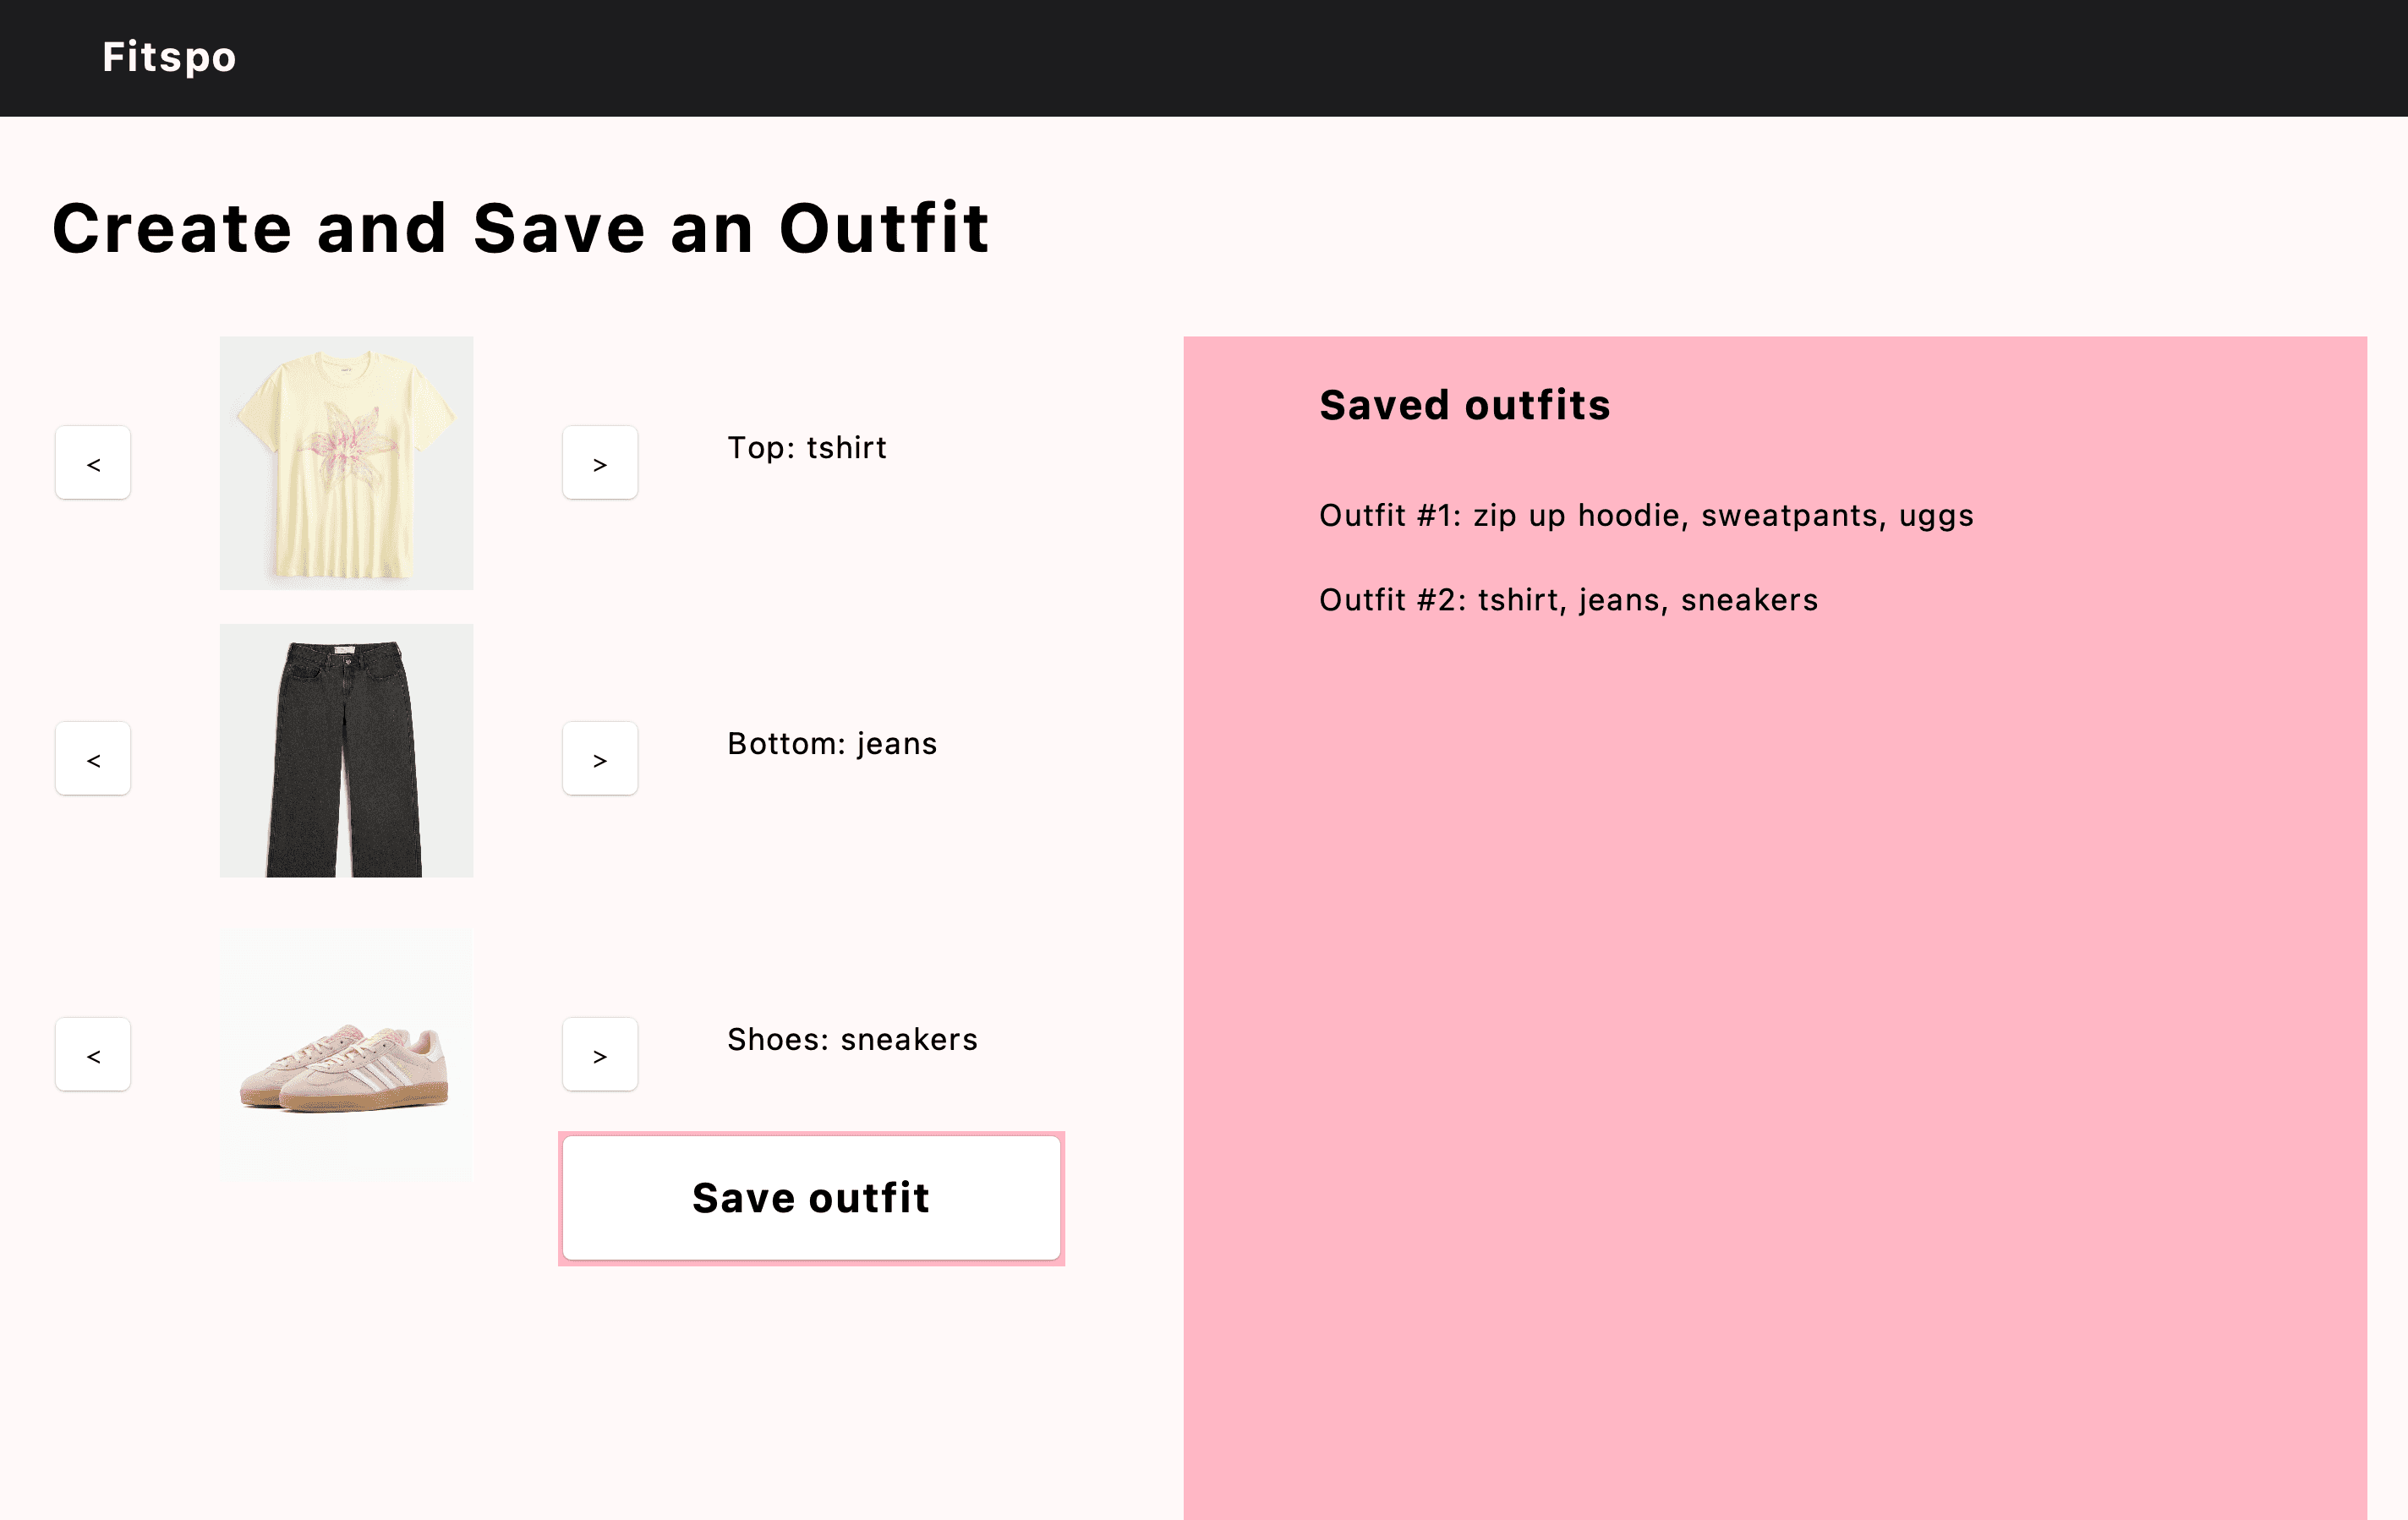Click next arrow for Bottom item
This screenshot has width=2408, height=1520.
(599, 759)
